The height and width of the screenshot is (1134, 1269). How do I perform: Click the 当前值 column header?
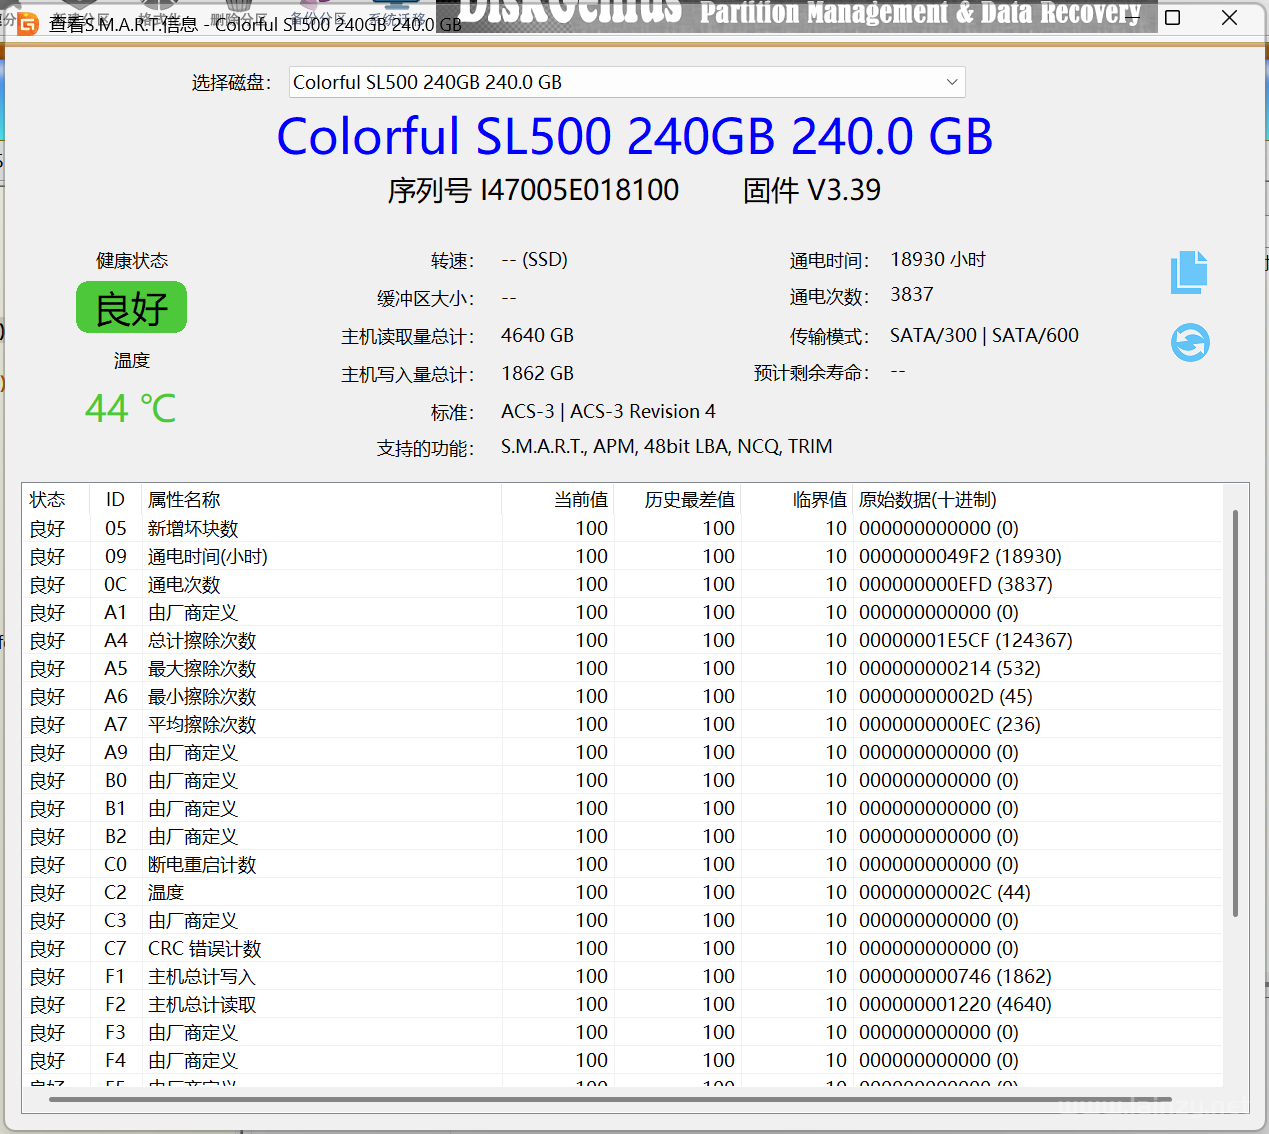(x=580, y=500)
